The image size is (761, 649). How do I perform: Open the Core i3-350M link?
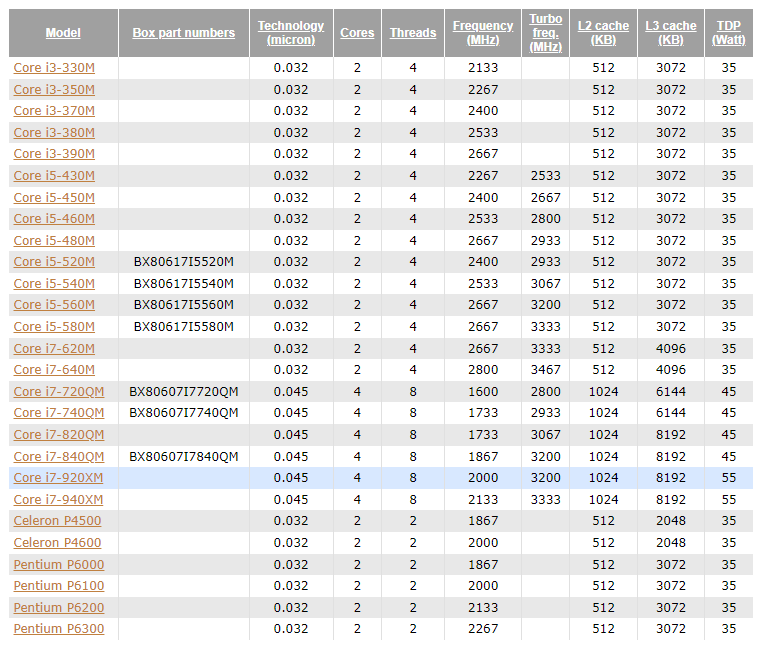click(54, 90)
